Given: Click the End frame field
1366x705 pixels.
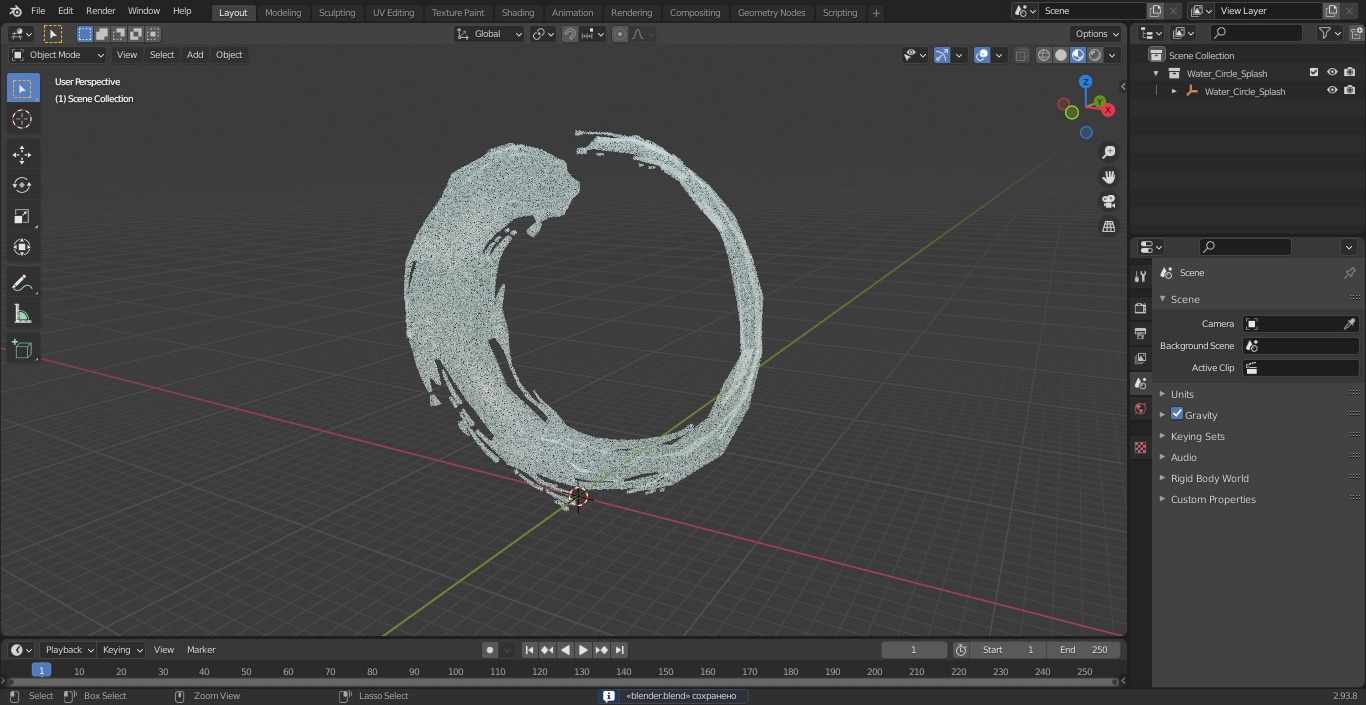Looking at the screenshot, I should (x=1084, y=650).
